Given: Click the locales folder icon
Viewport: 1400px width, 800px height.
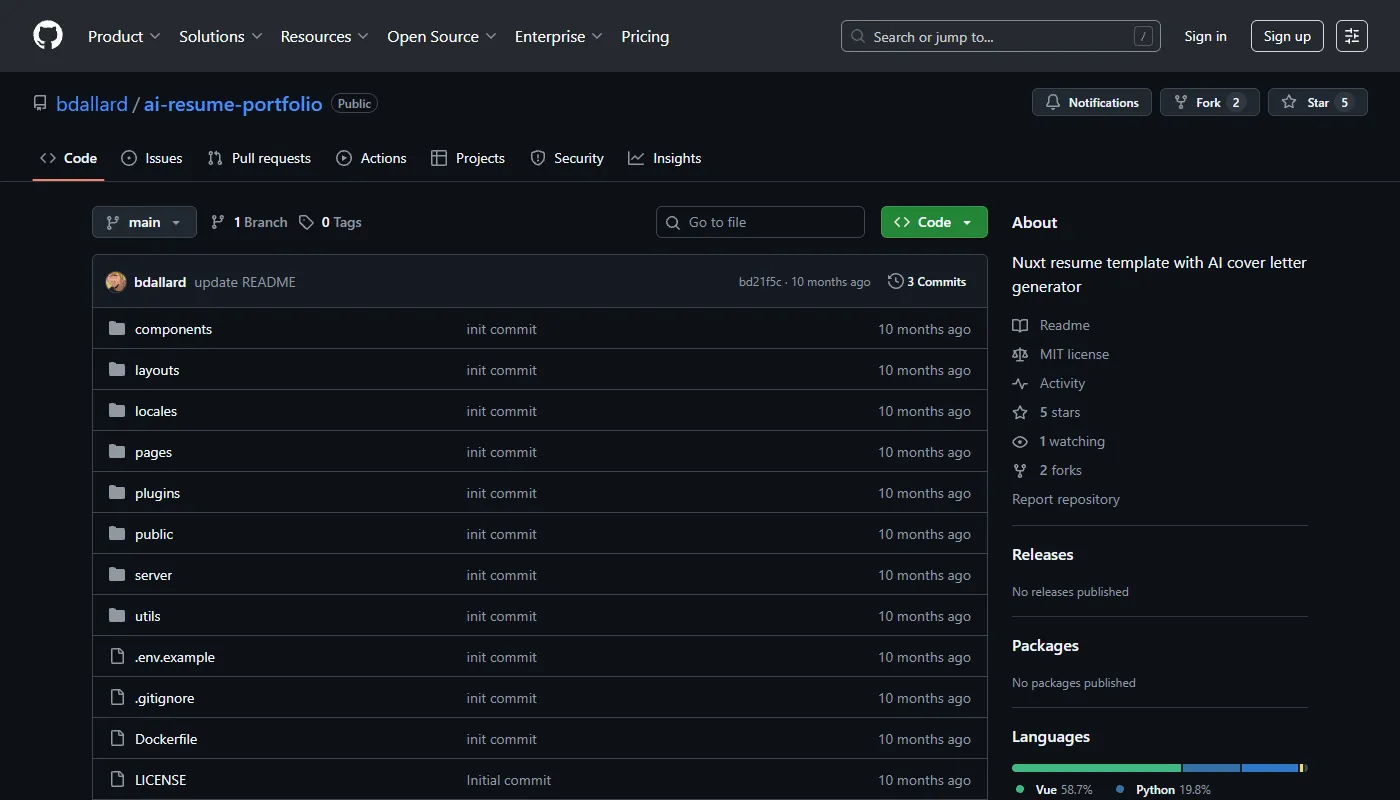Looking at the screenshot, I should [x=117, y=411].
